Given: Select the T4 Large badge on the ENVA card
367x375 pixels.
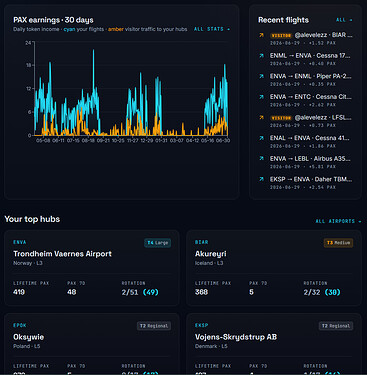Looking at the screenshot, I should point(158,243).
